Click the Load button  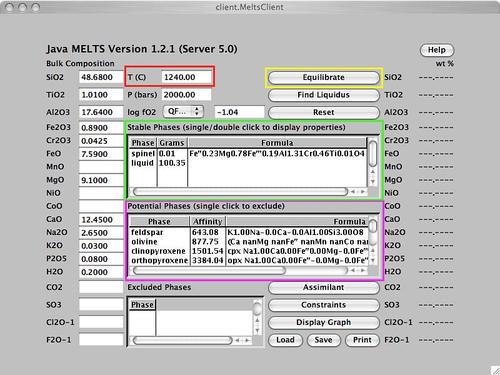click(285, 340)
